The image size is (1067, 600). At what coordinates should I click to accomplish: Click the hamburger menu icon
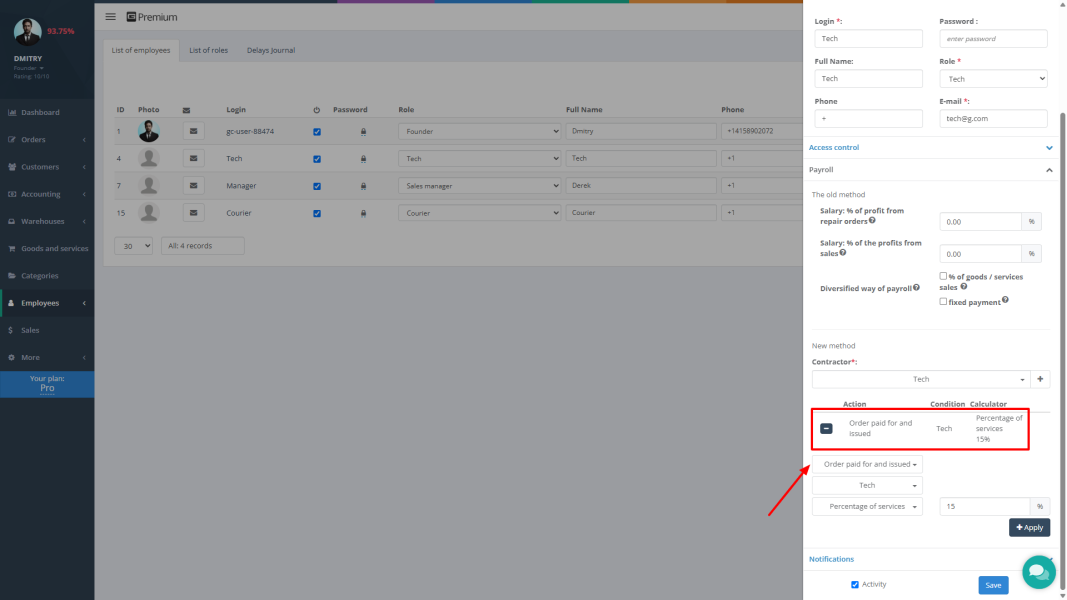point(110,17)
